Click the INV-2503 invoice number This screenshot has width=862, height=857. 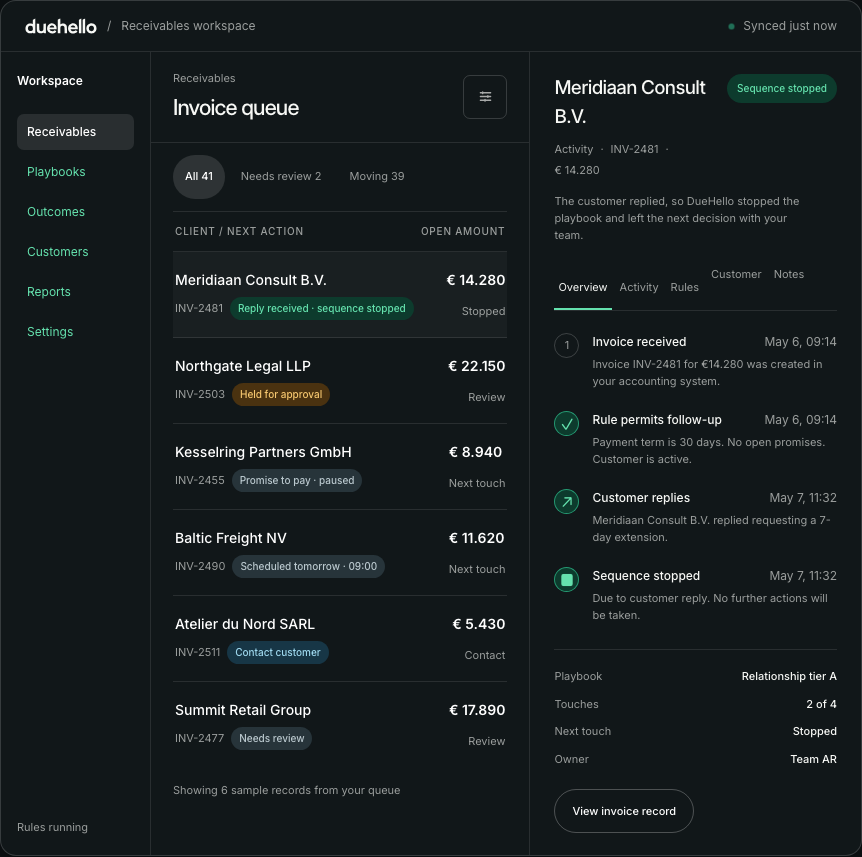coord(200,395)
